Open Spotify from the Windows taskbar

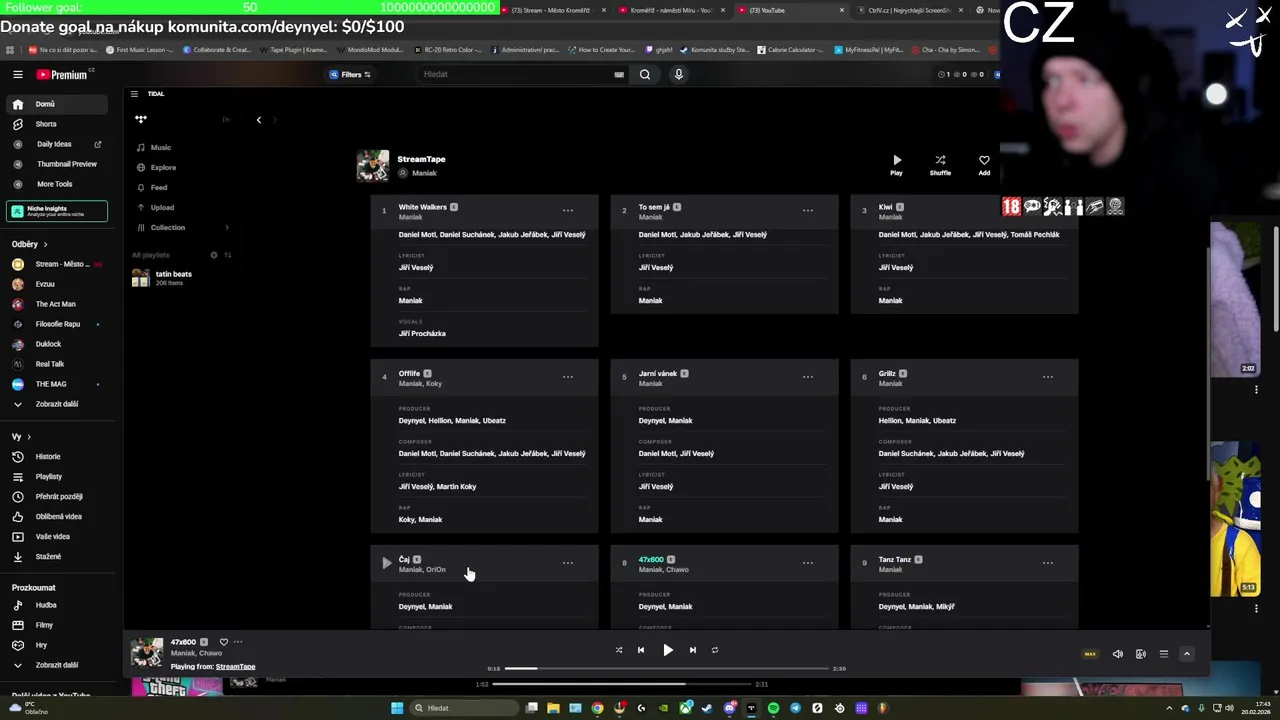[x=773, y=708]
